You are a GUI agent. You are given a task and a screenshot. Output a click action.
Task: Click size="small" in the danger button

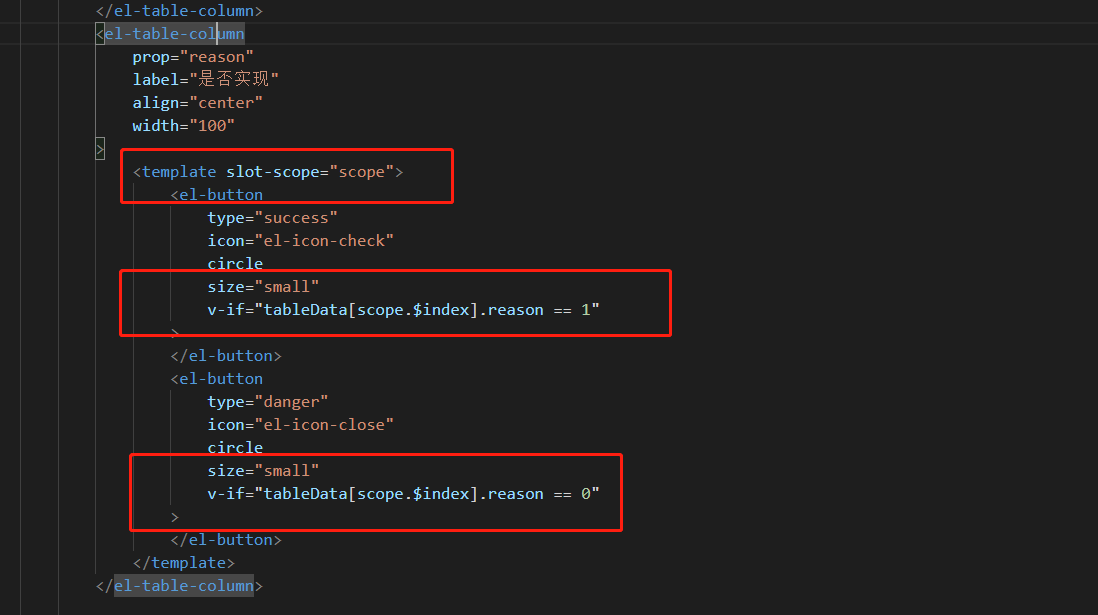pyautogui.click(x=263, y=471)
